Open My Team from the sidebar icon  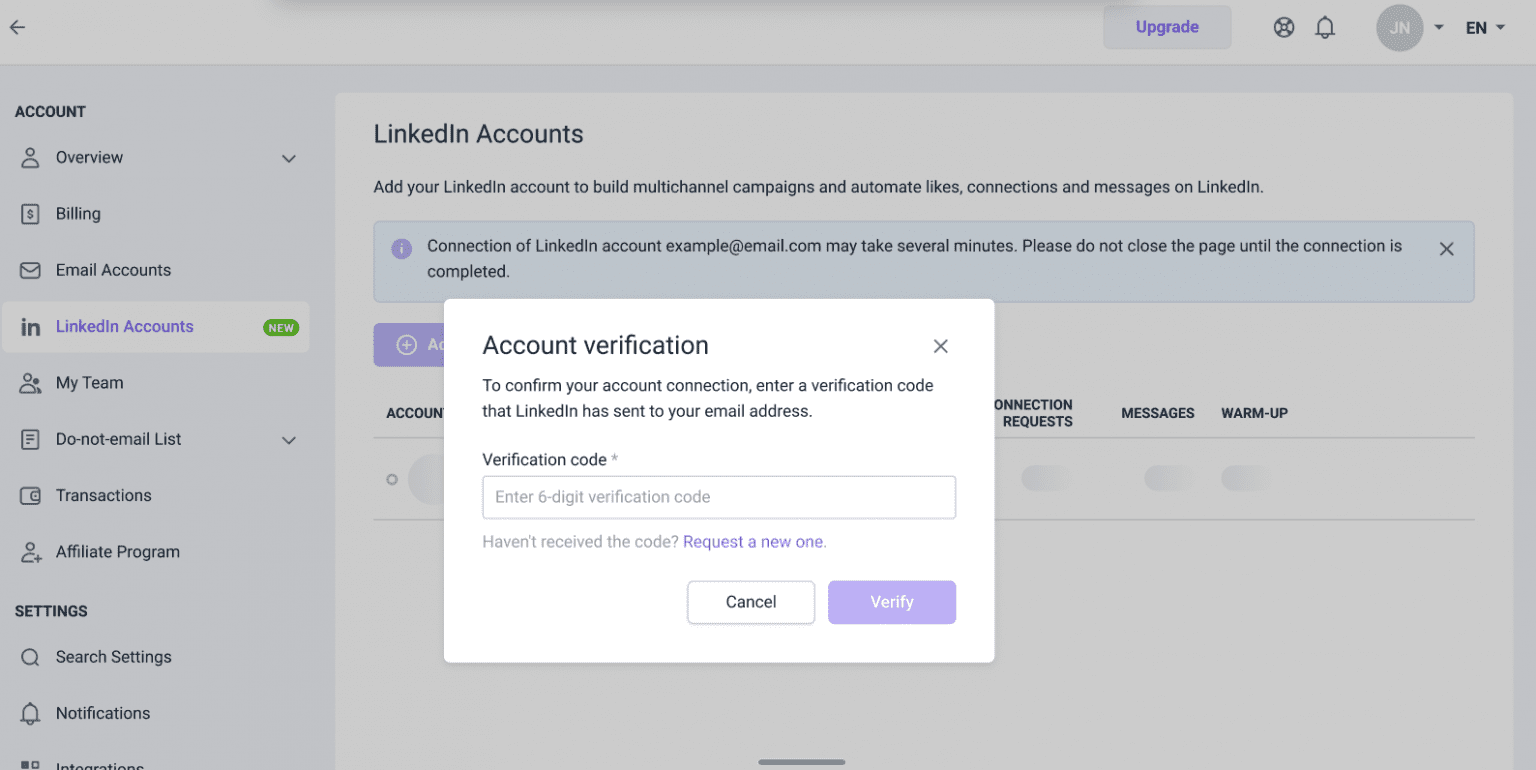click(x=30, y=382)
